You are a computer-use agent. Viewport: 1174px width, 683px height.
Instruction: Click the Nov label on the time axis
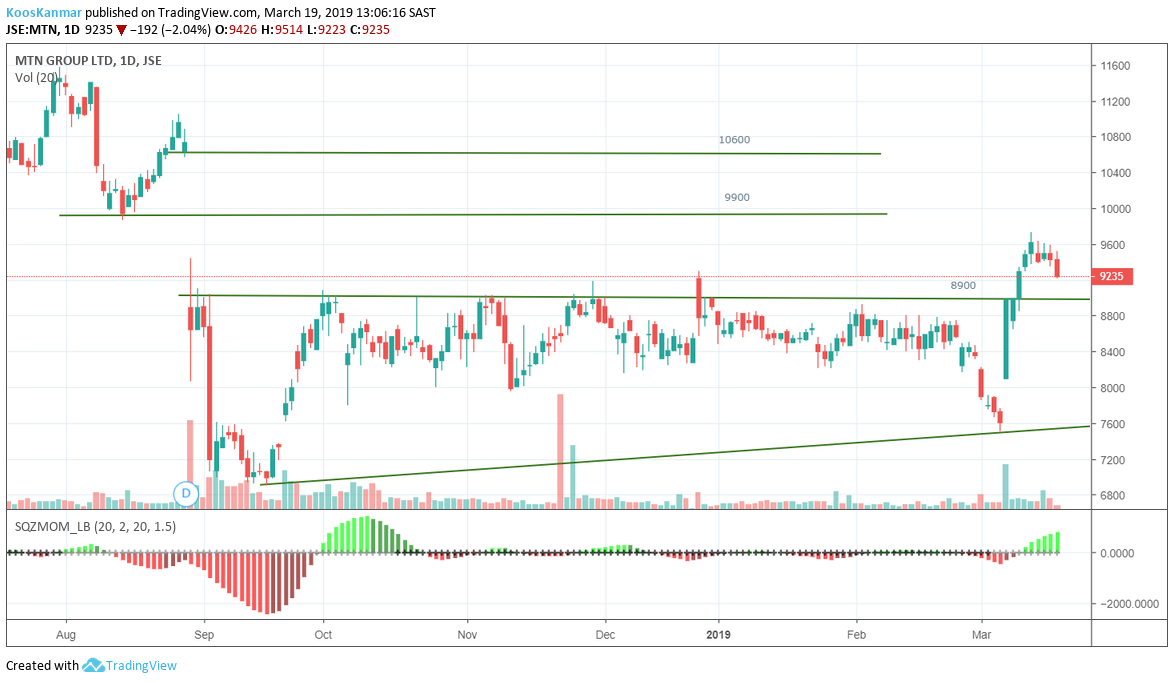pos(467,635)
